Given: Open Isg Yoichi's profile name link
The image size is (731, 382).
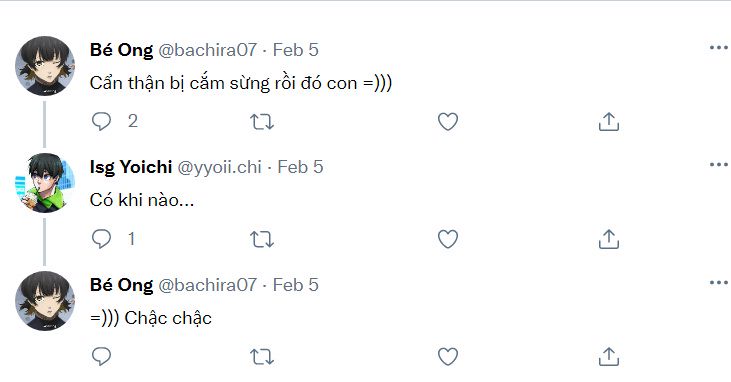Looking at the screenshot, I should [131, 167].
